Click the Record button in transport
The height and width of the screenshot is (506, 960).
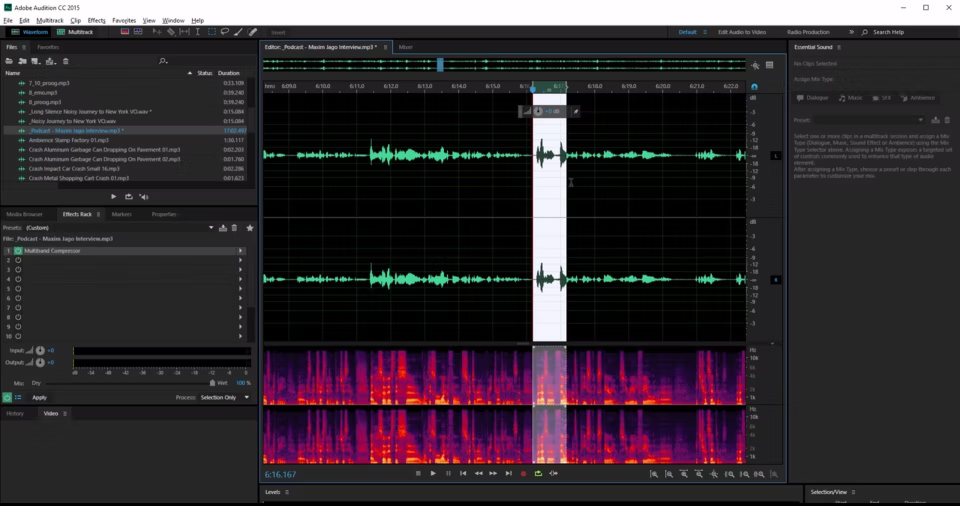523,473
